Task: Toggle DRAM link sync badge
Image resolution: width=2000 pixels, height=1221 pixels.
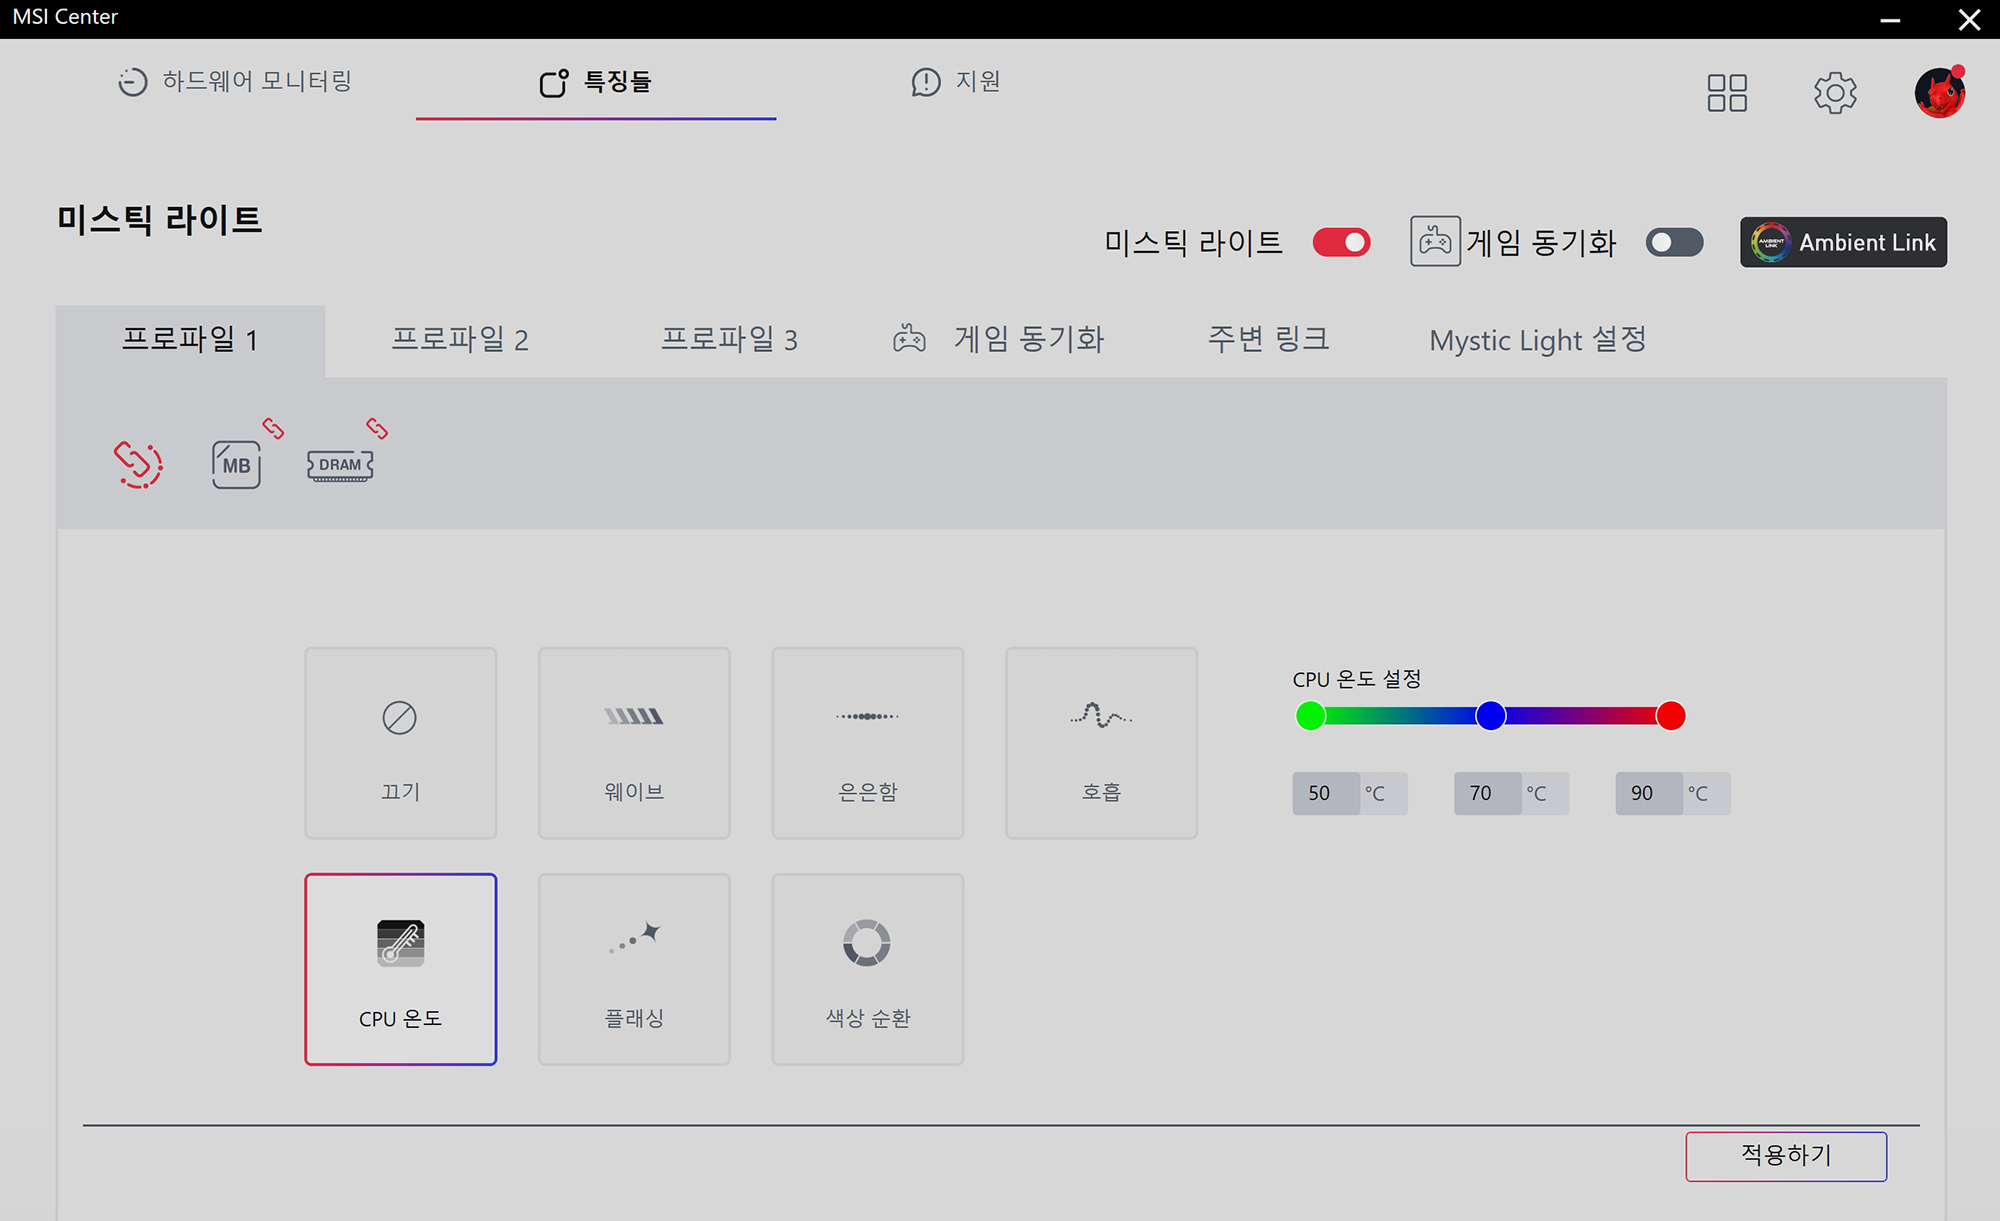Action: click(x=377, y=428)
